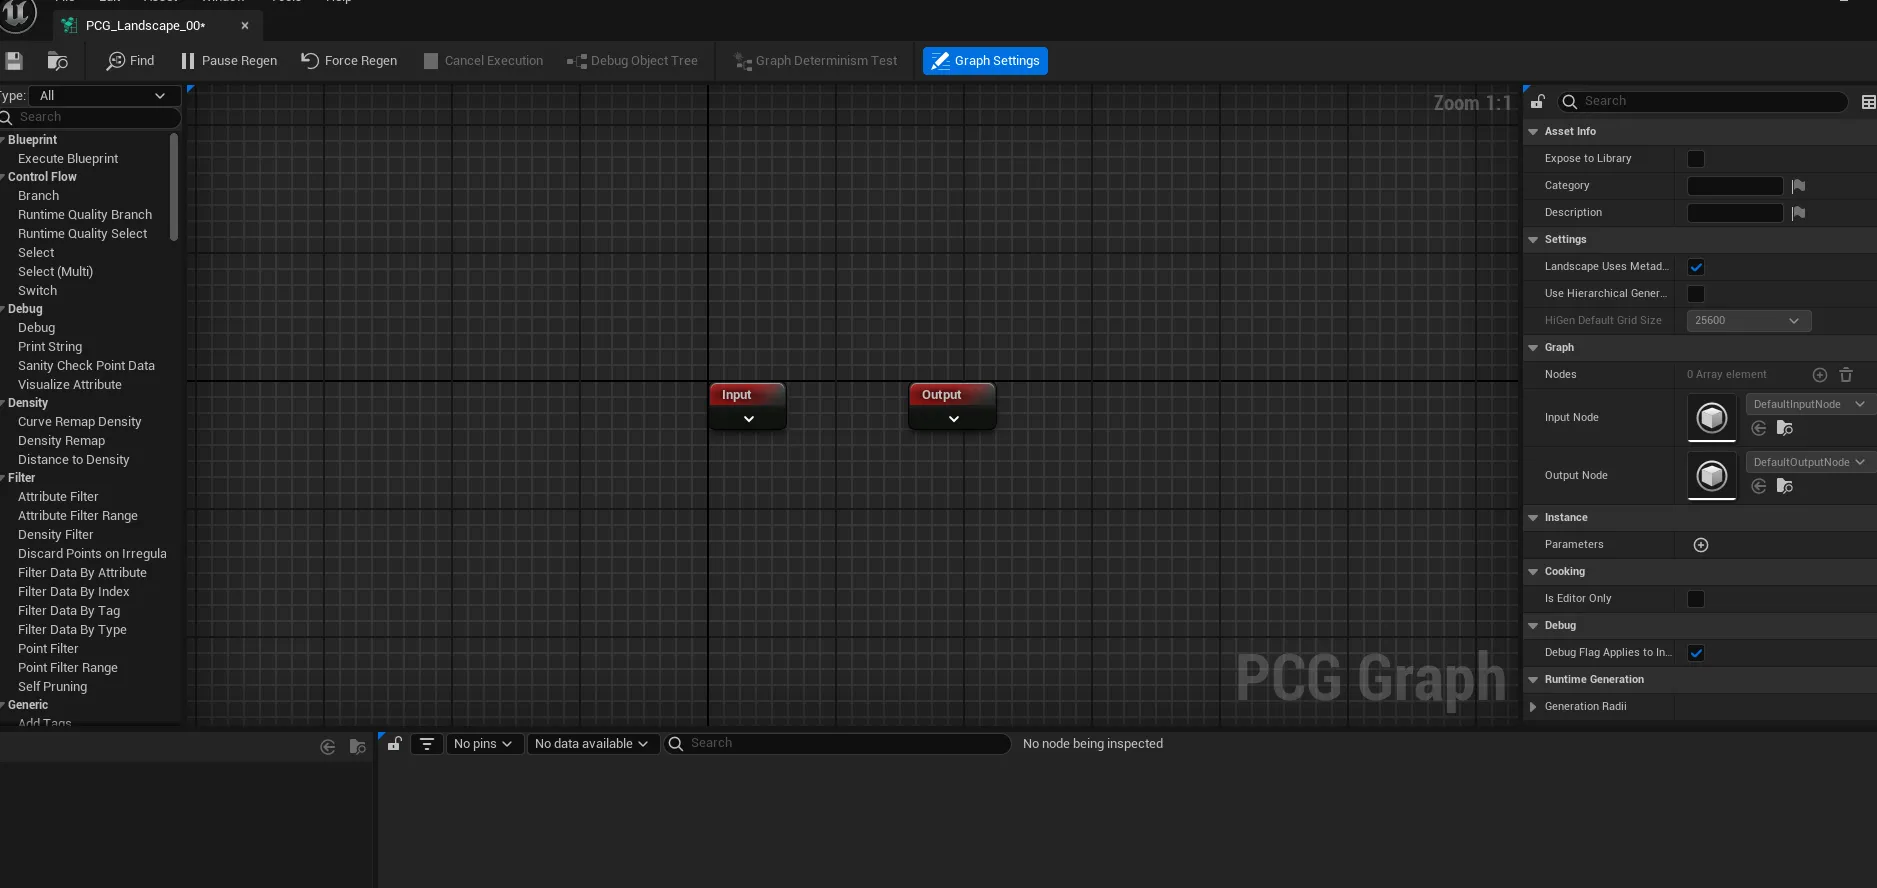Collapse the Asset Info section
Image resolution: width=1877 pixels, height=888 pixels.
click(x=1533, y=132)
